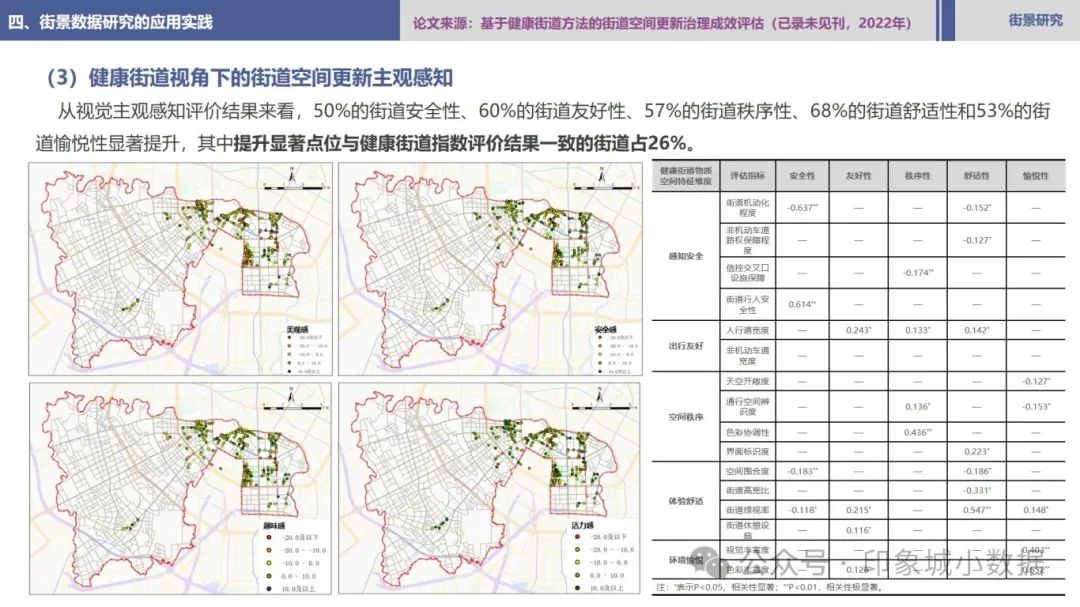Viewport: 1080px width, 607px height.
Task: Click the north arrow on the 安全感 map
Action: click(x=601, y=176)
